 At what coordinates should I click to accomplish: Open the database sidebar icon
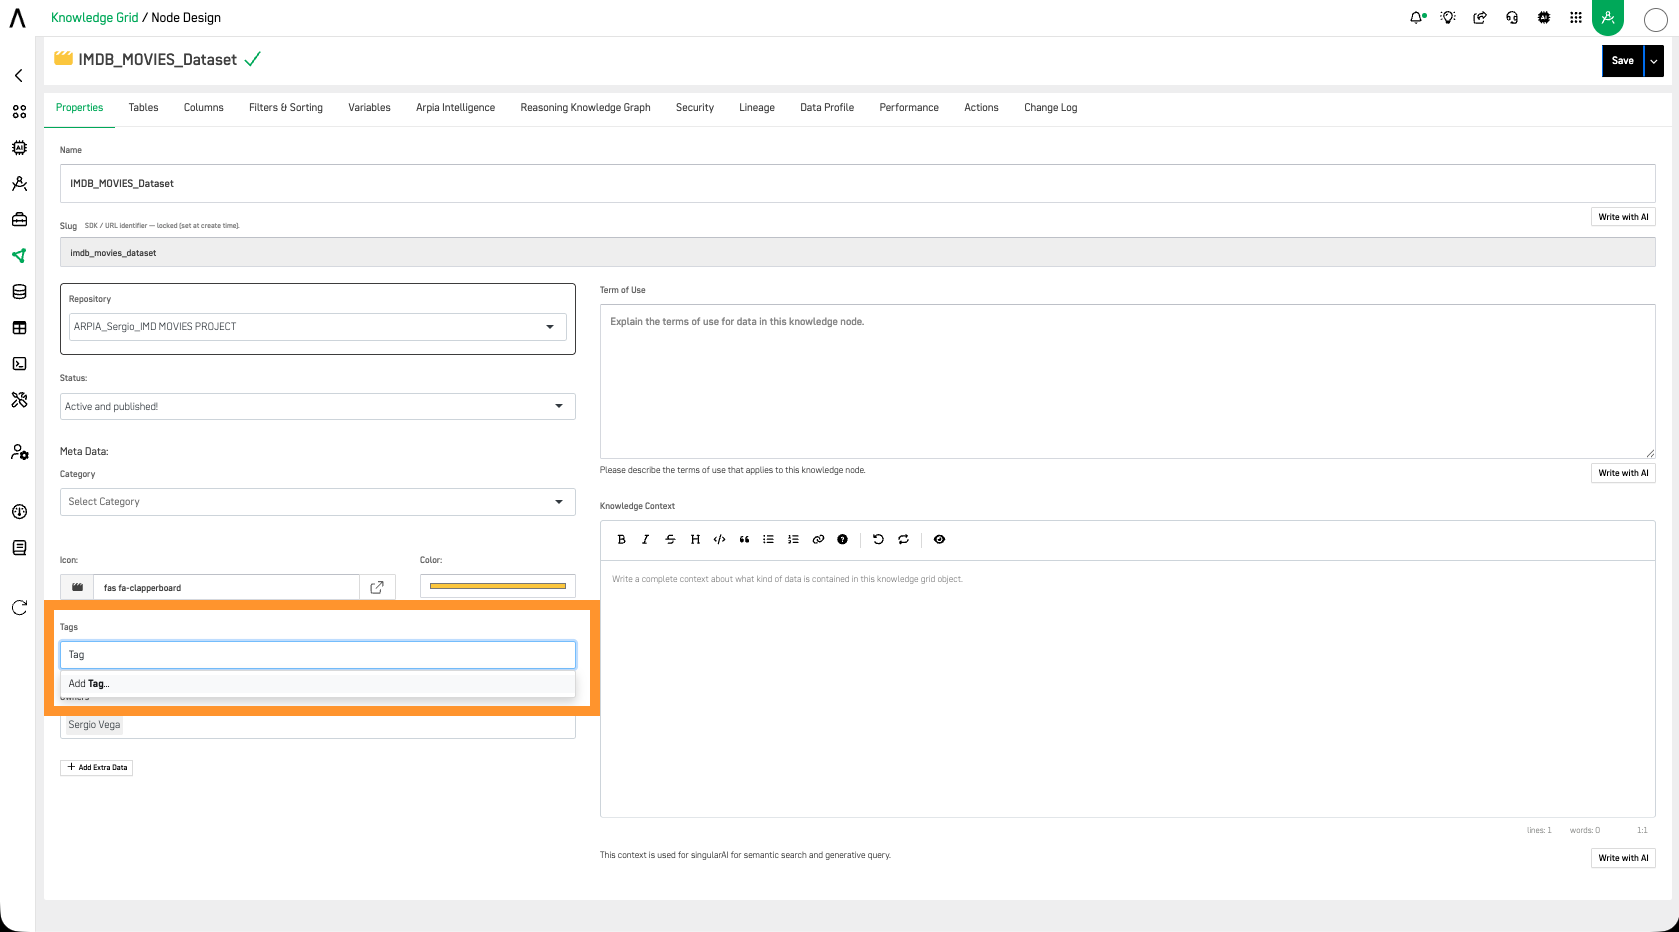[x=19, y=292]
